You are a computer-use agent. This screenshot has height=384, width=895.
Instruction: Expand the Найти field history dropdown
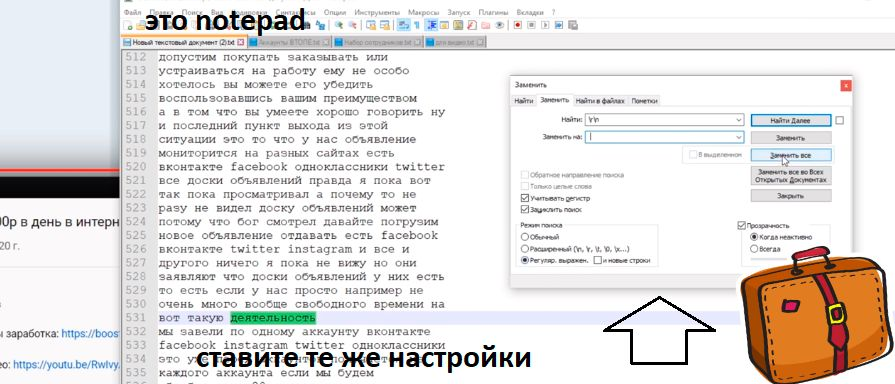[x=739, y=120]
